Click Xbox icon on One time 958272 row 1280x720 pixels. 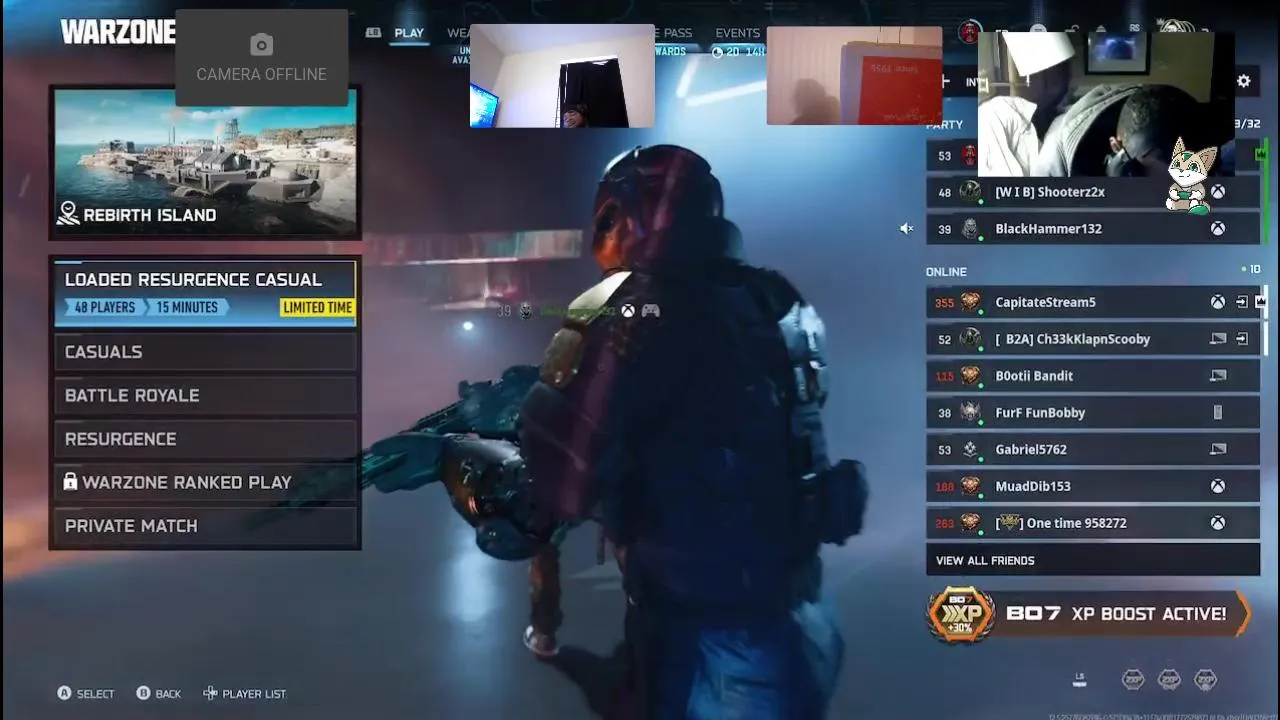(1218, 523)
